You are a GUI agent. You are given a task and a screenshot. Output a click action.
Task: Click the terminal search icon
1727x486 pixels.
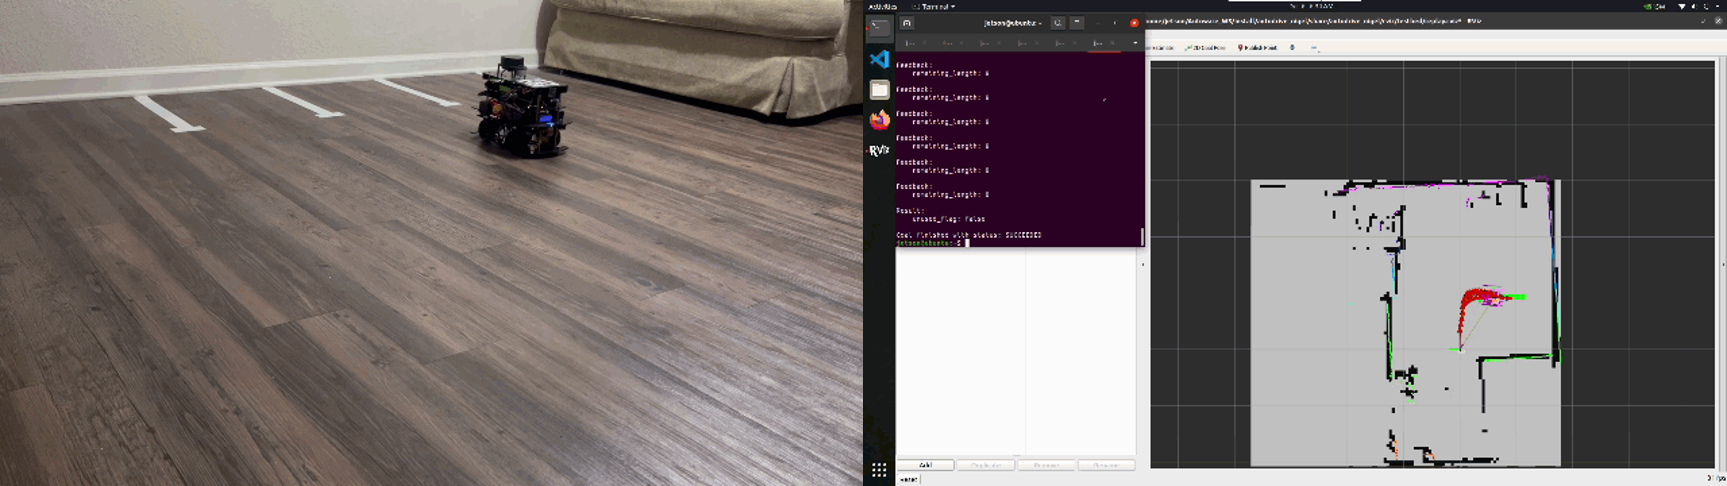tap(1057, 23)
